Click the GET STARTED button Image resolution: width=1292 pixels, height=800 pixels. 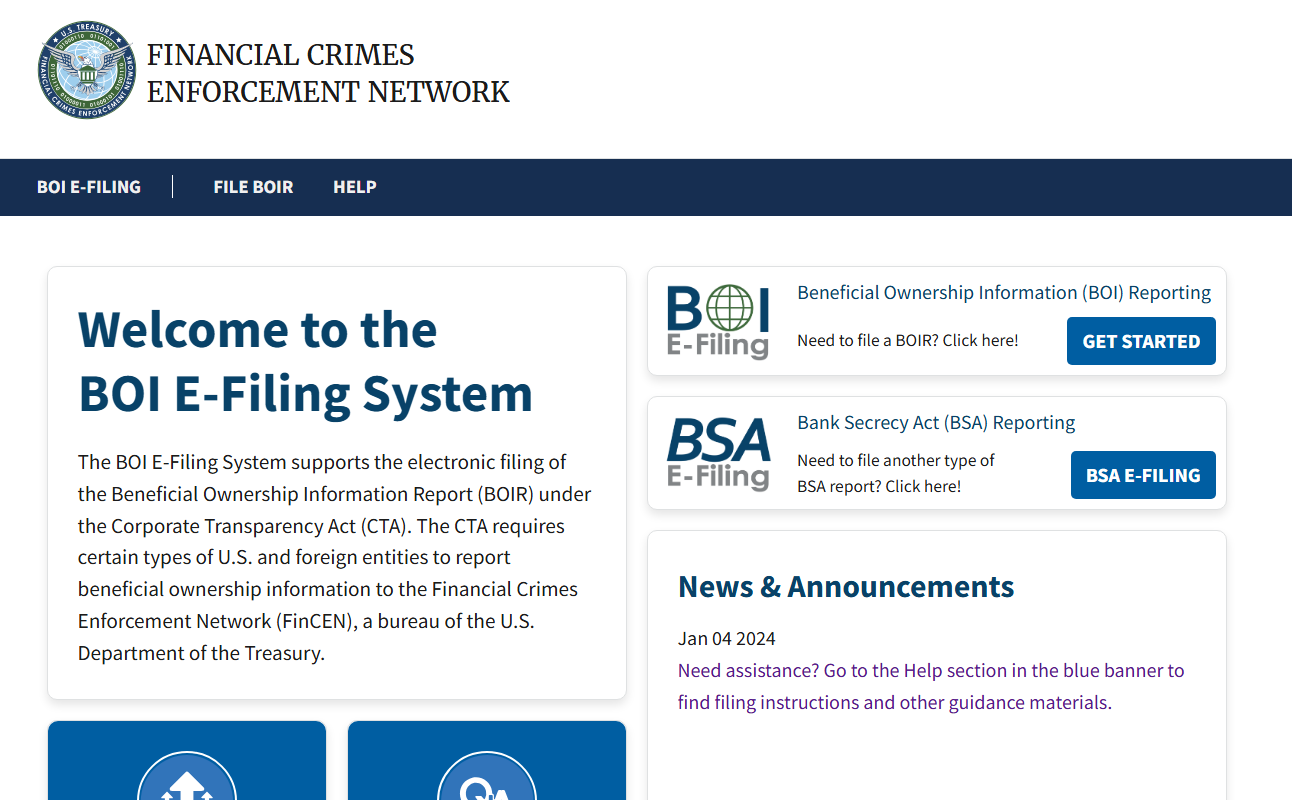pyautogui.click(x=1141, y=341)
